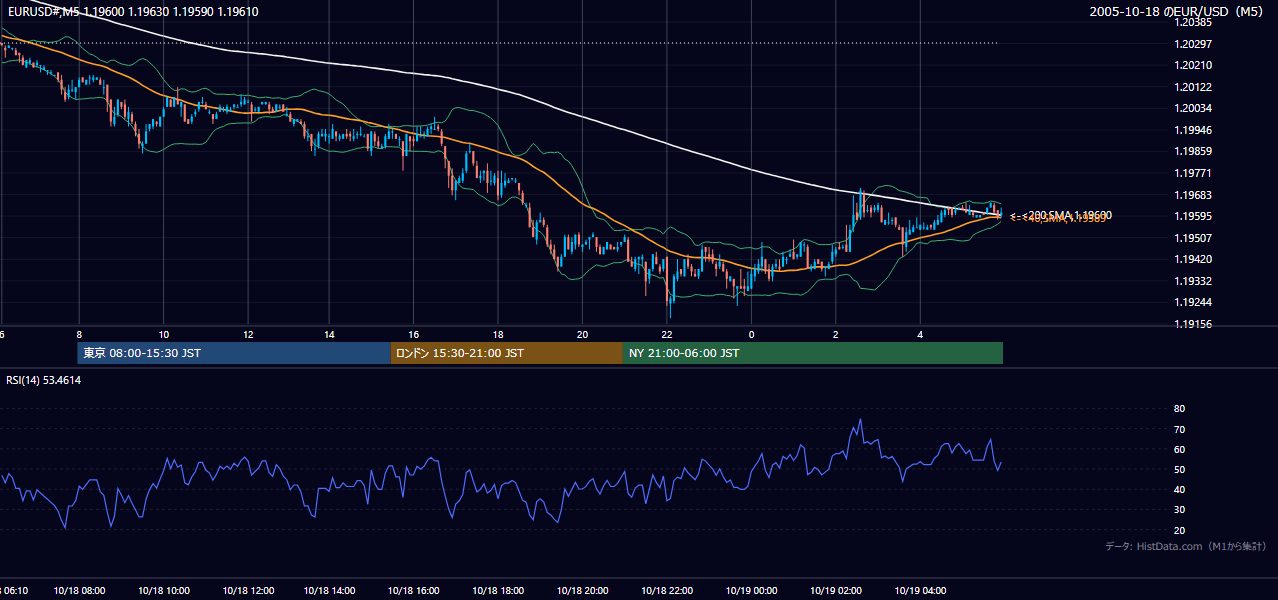This screenshot has width=1278, height=600.
Task: Click price axis value 1.19683
Action: point(1193,195)
